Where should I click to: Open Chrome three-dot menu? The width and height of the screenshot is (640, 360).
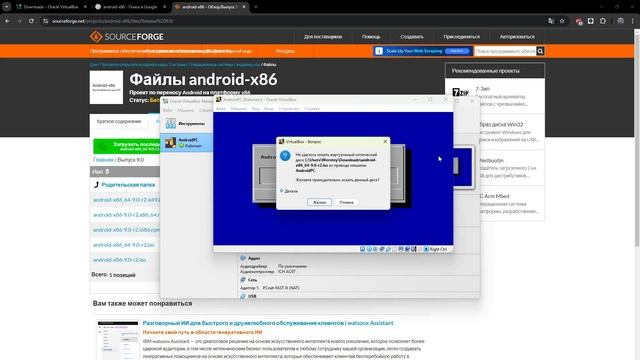633,21
